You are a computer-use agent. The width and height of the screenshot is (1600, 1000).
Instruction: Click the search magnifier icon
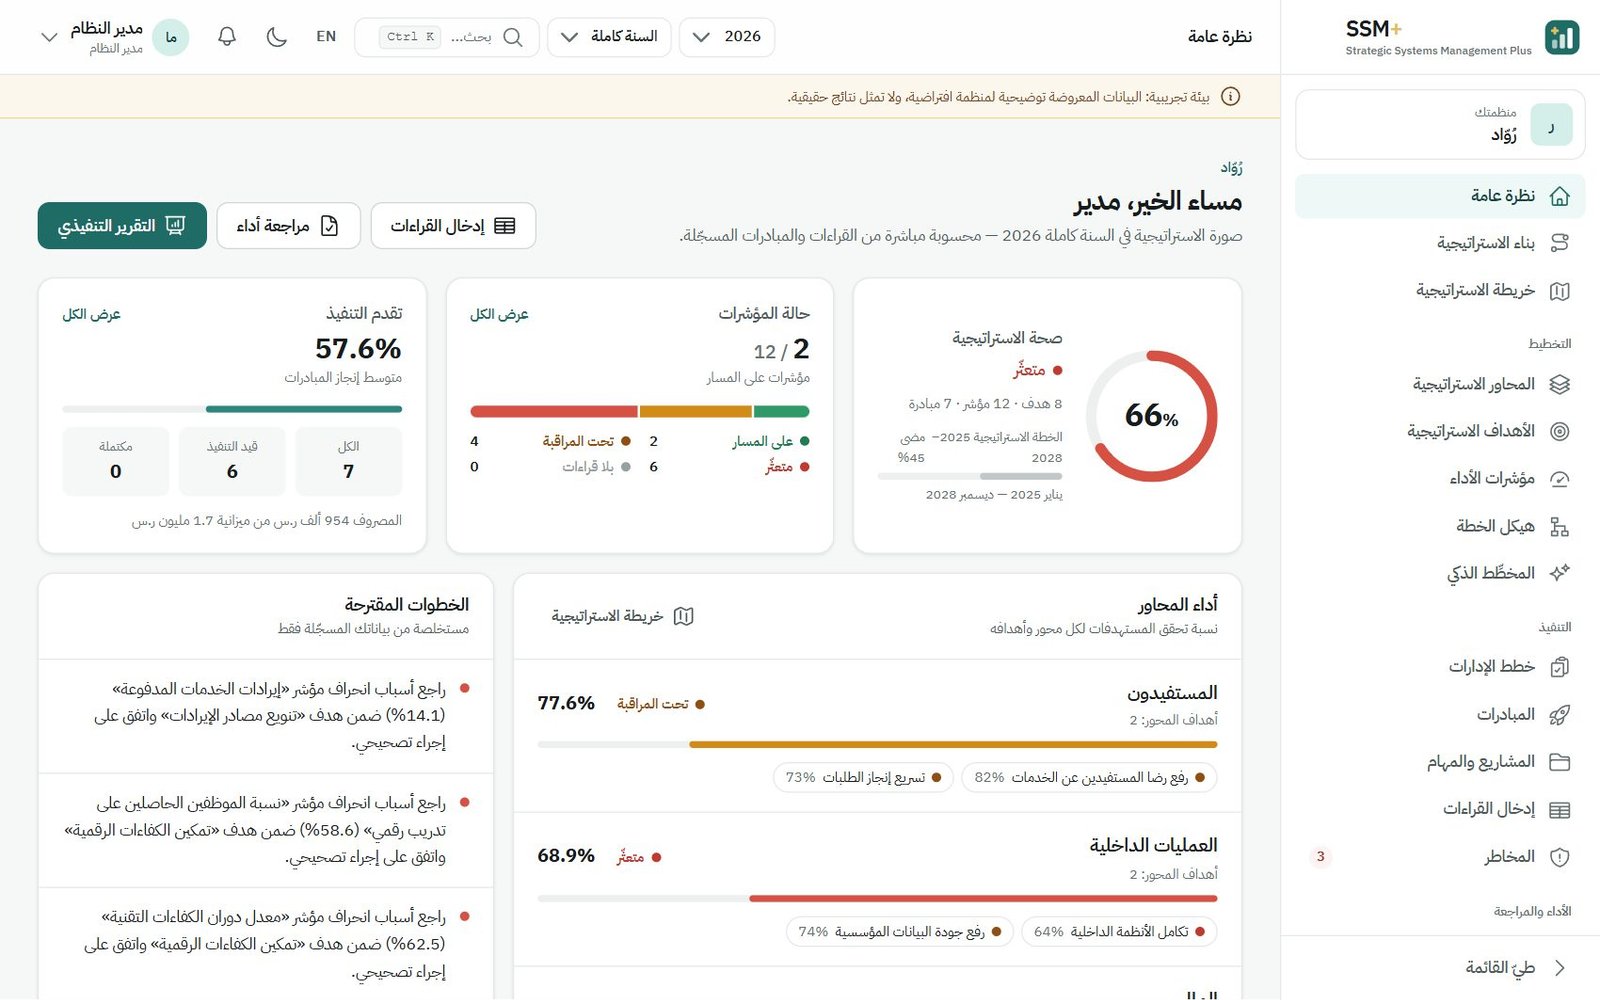[513, 37]
